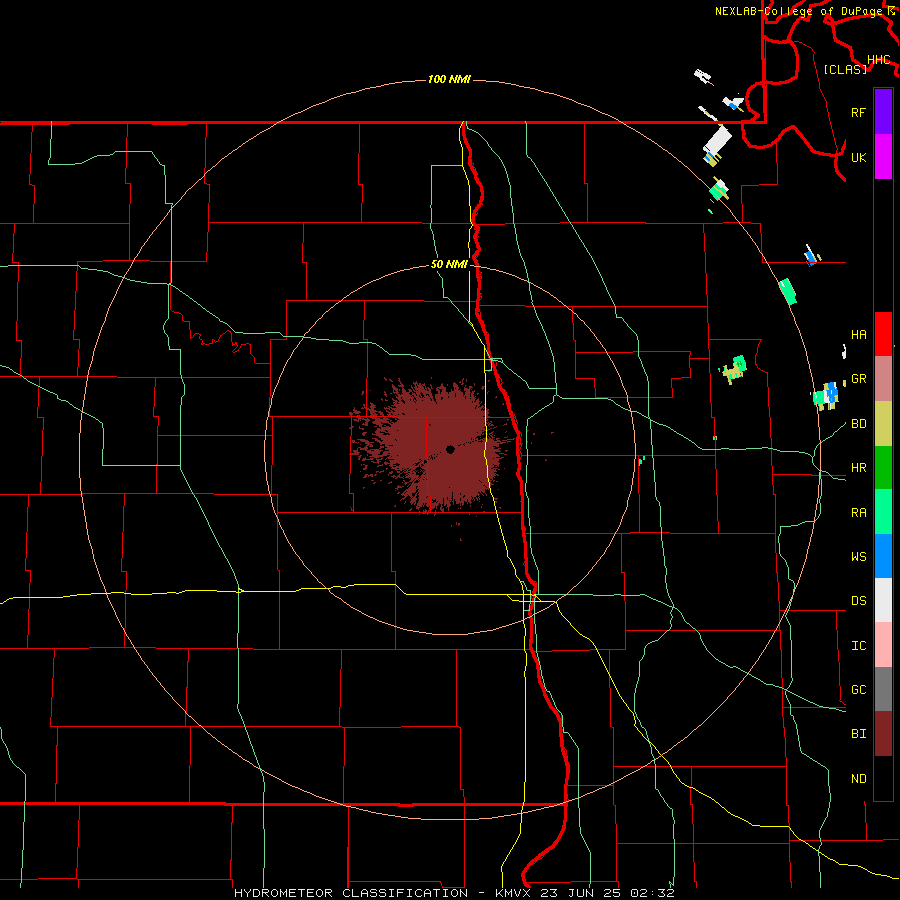Pick the mint green RA legend swatch
Screen dimensions: 900x900
pyautogui.click(x=883, y=511)
